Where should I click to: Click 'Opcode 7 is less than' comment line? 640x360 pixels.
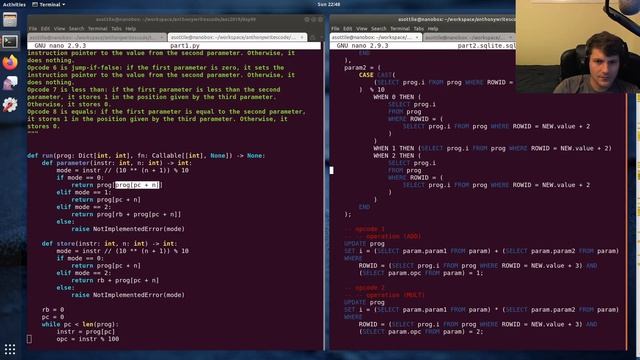[x=154, y=89]
